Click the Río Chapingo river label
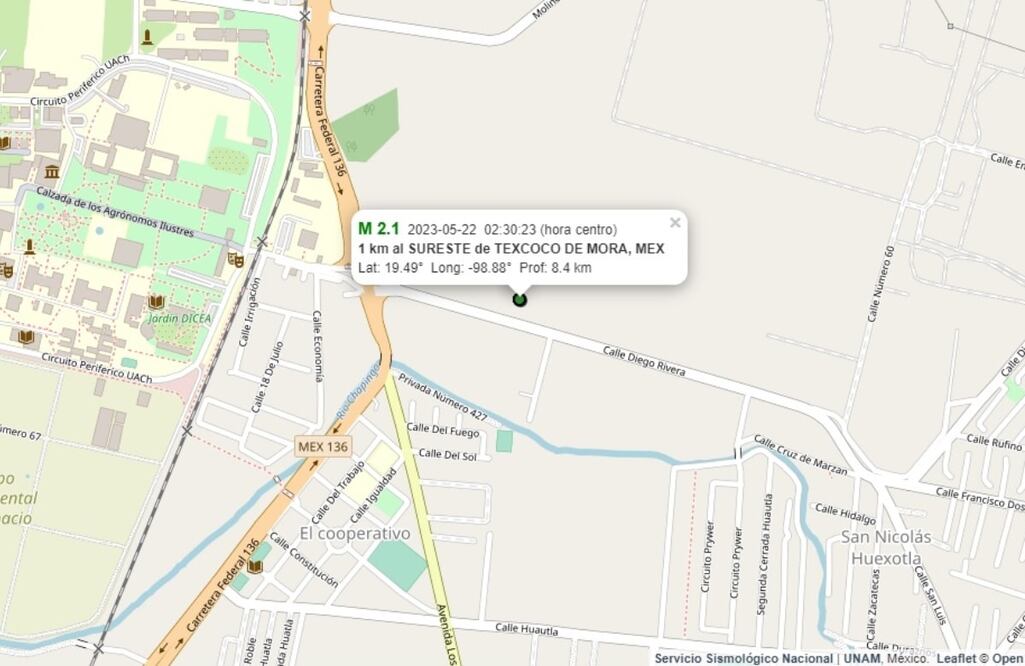The image size is (1025, 666). pyautogui.click(x=358, y=390)
